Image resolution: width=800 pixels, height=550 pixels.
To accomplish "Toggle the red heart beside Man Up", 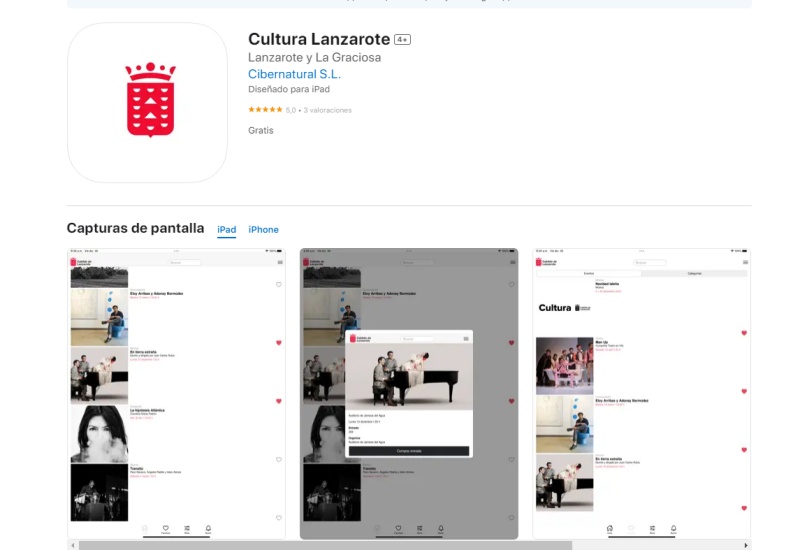I will pos(744,333).
